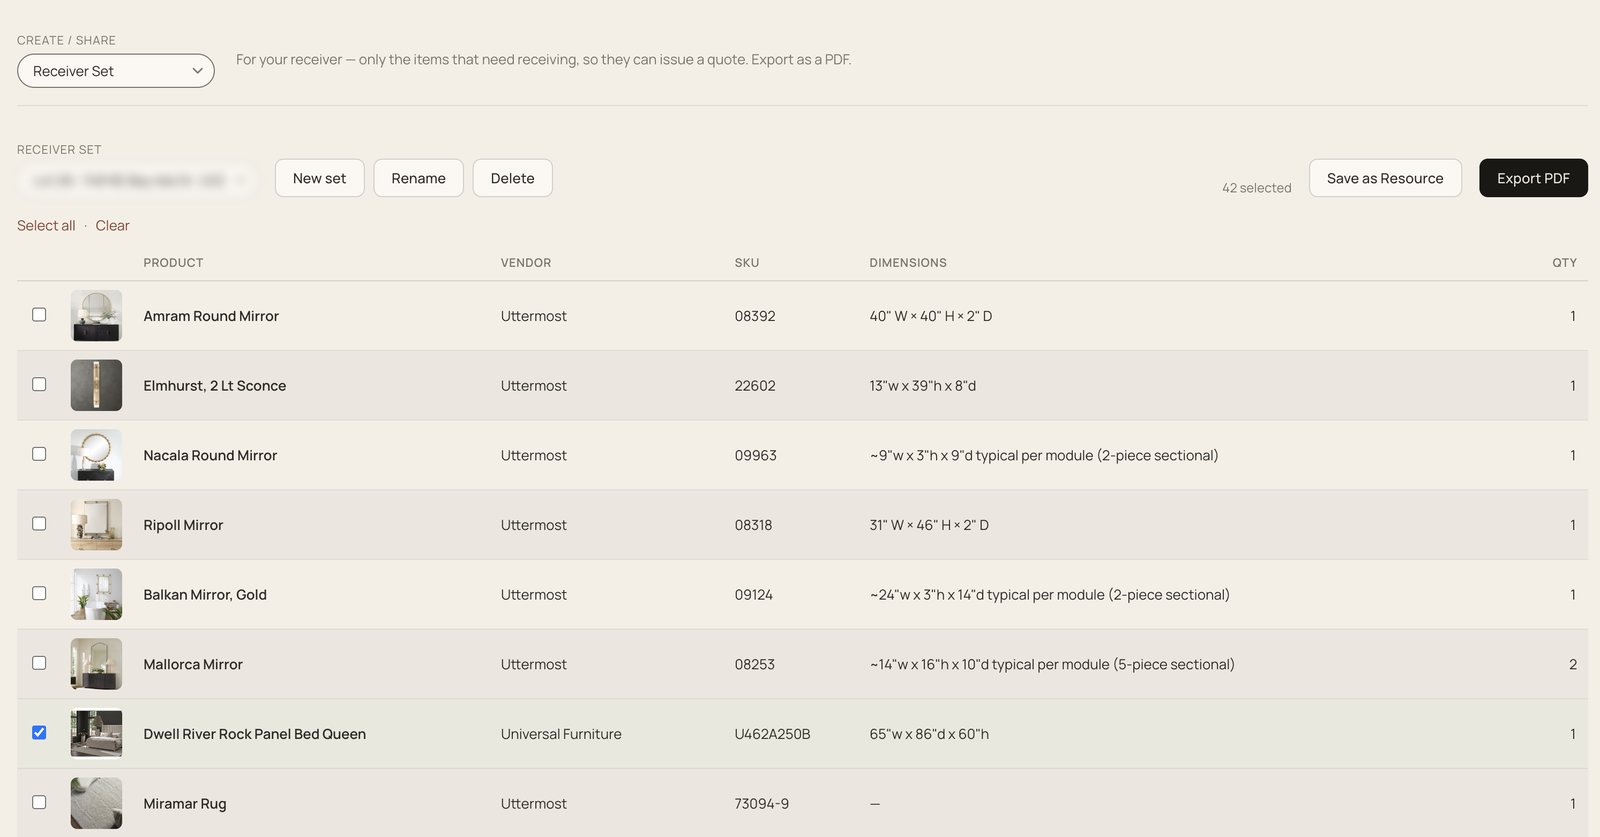This screenshot has width=1600, height=837.
Task: Open the Mallorca Mirror thumbnail image
Action: point(97,664)
